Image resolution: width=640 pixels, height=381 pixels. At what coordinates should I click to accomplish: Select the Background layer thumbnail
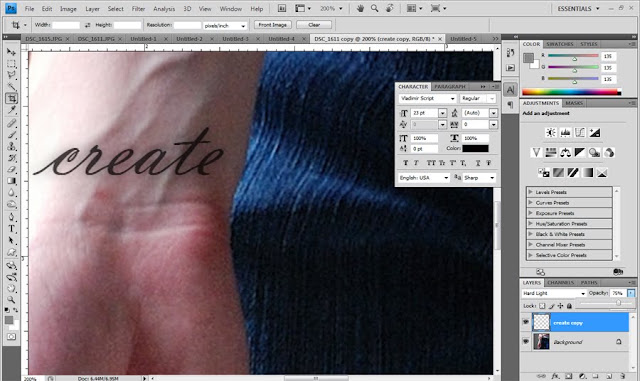tap(541, 342)
